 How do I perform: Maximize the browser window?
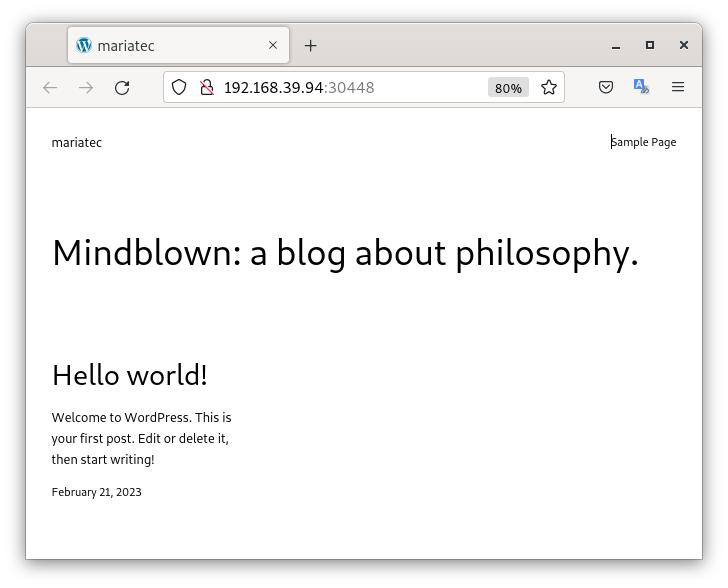tap(650, 46)
